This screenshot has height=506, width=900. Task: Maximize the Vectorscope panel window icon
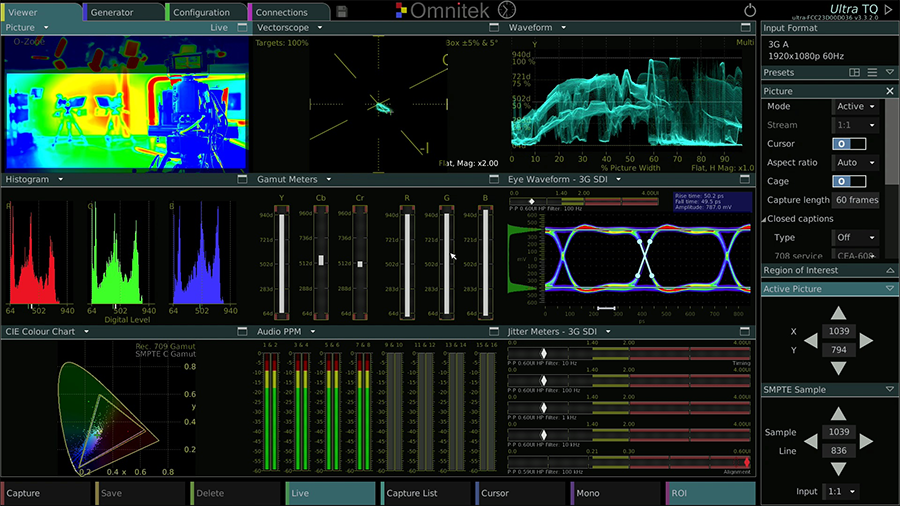(494, 27)
